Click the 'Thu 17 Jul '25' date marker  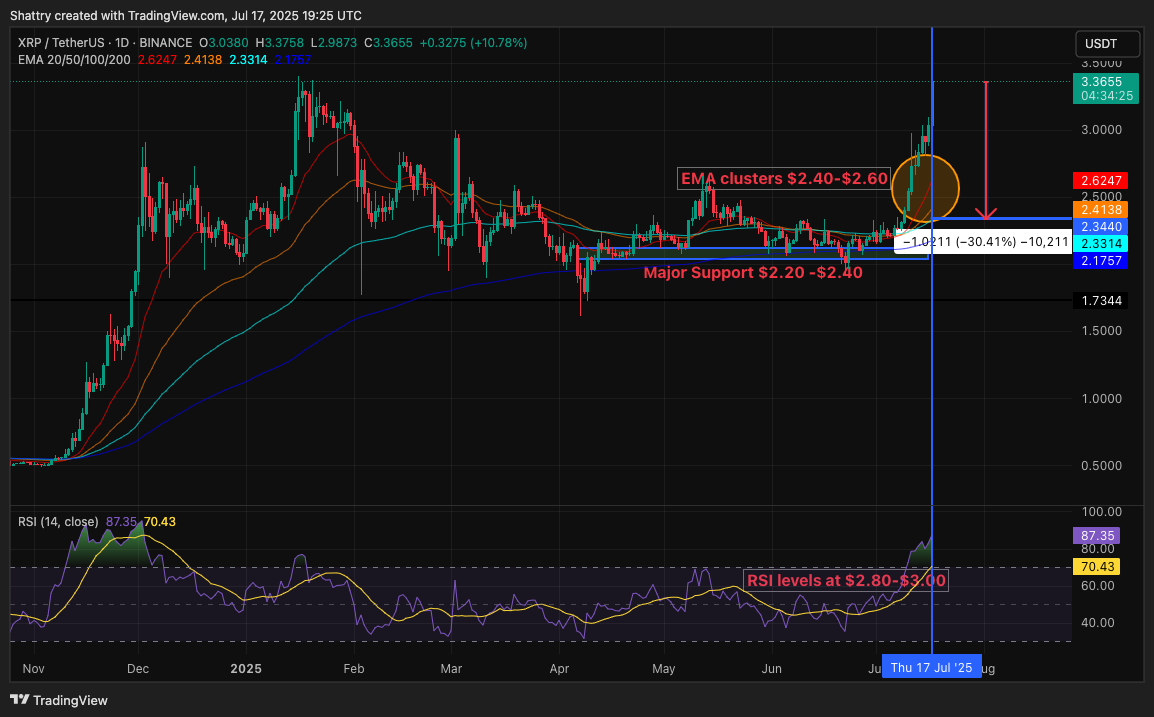pyautogui.click(x=930, y=668)
